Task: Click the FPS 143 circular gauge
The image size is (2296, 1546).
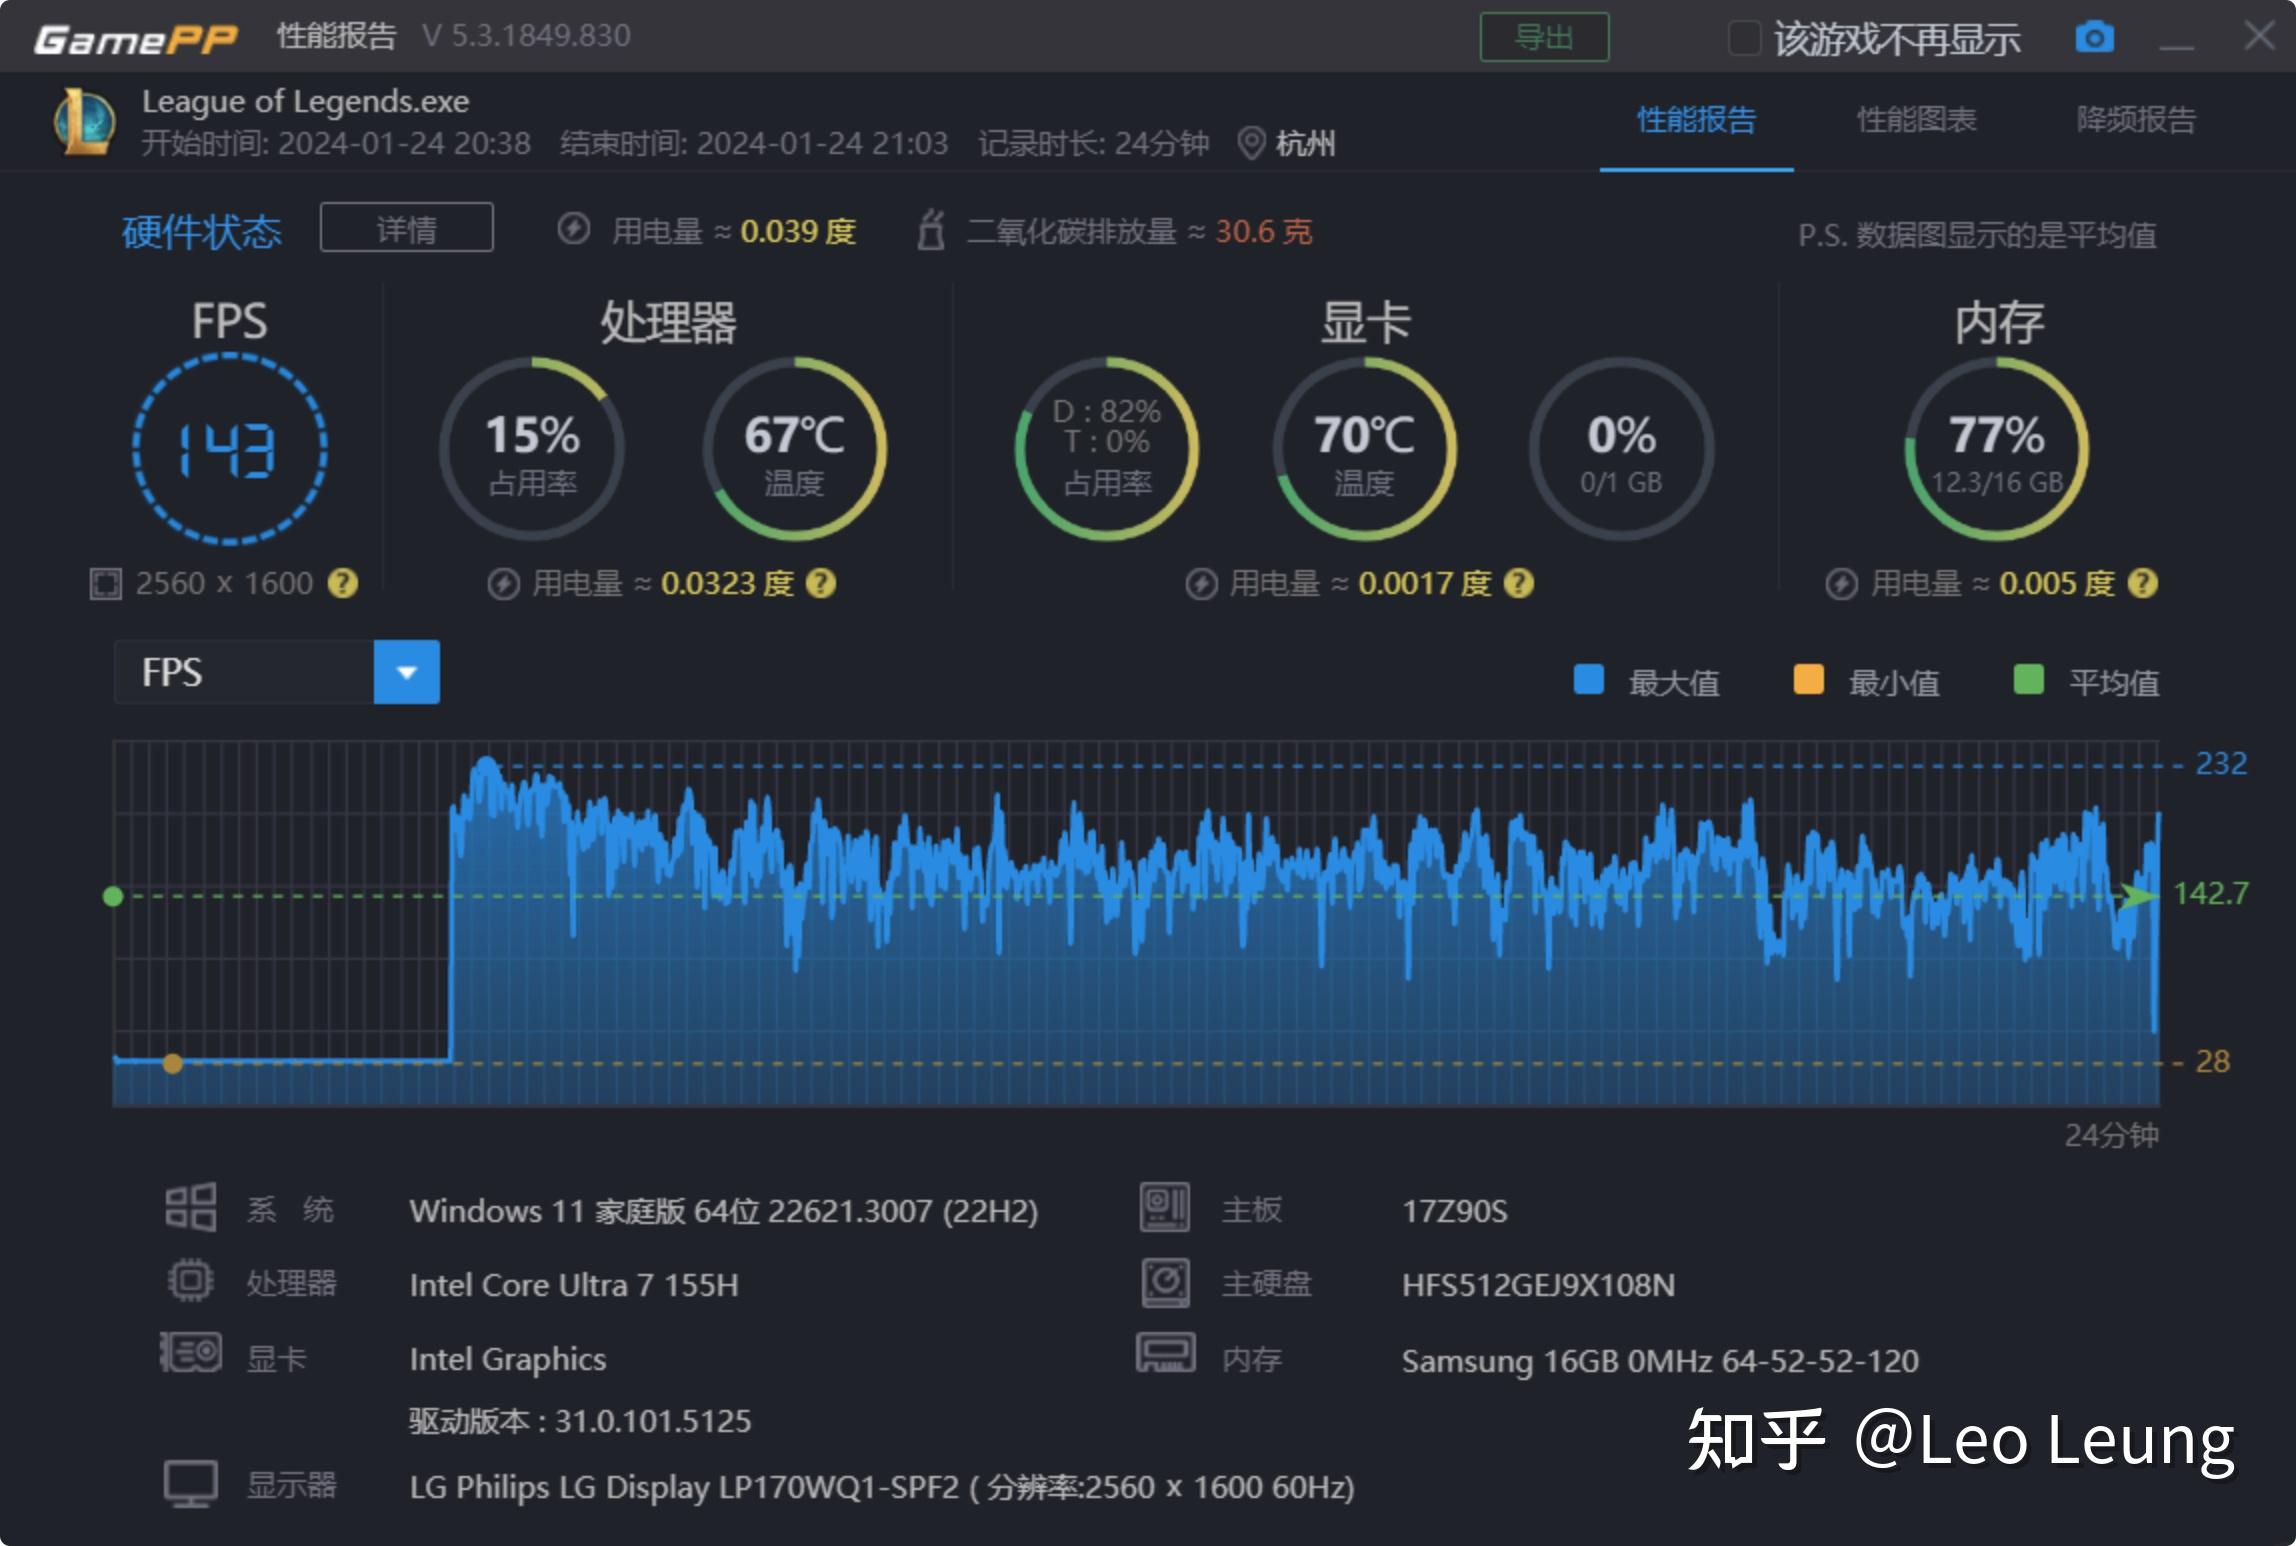Action: [x=230, y=449]
